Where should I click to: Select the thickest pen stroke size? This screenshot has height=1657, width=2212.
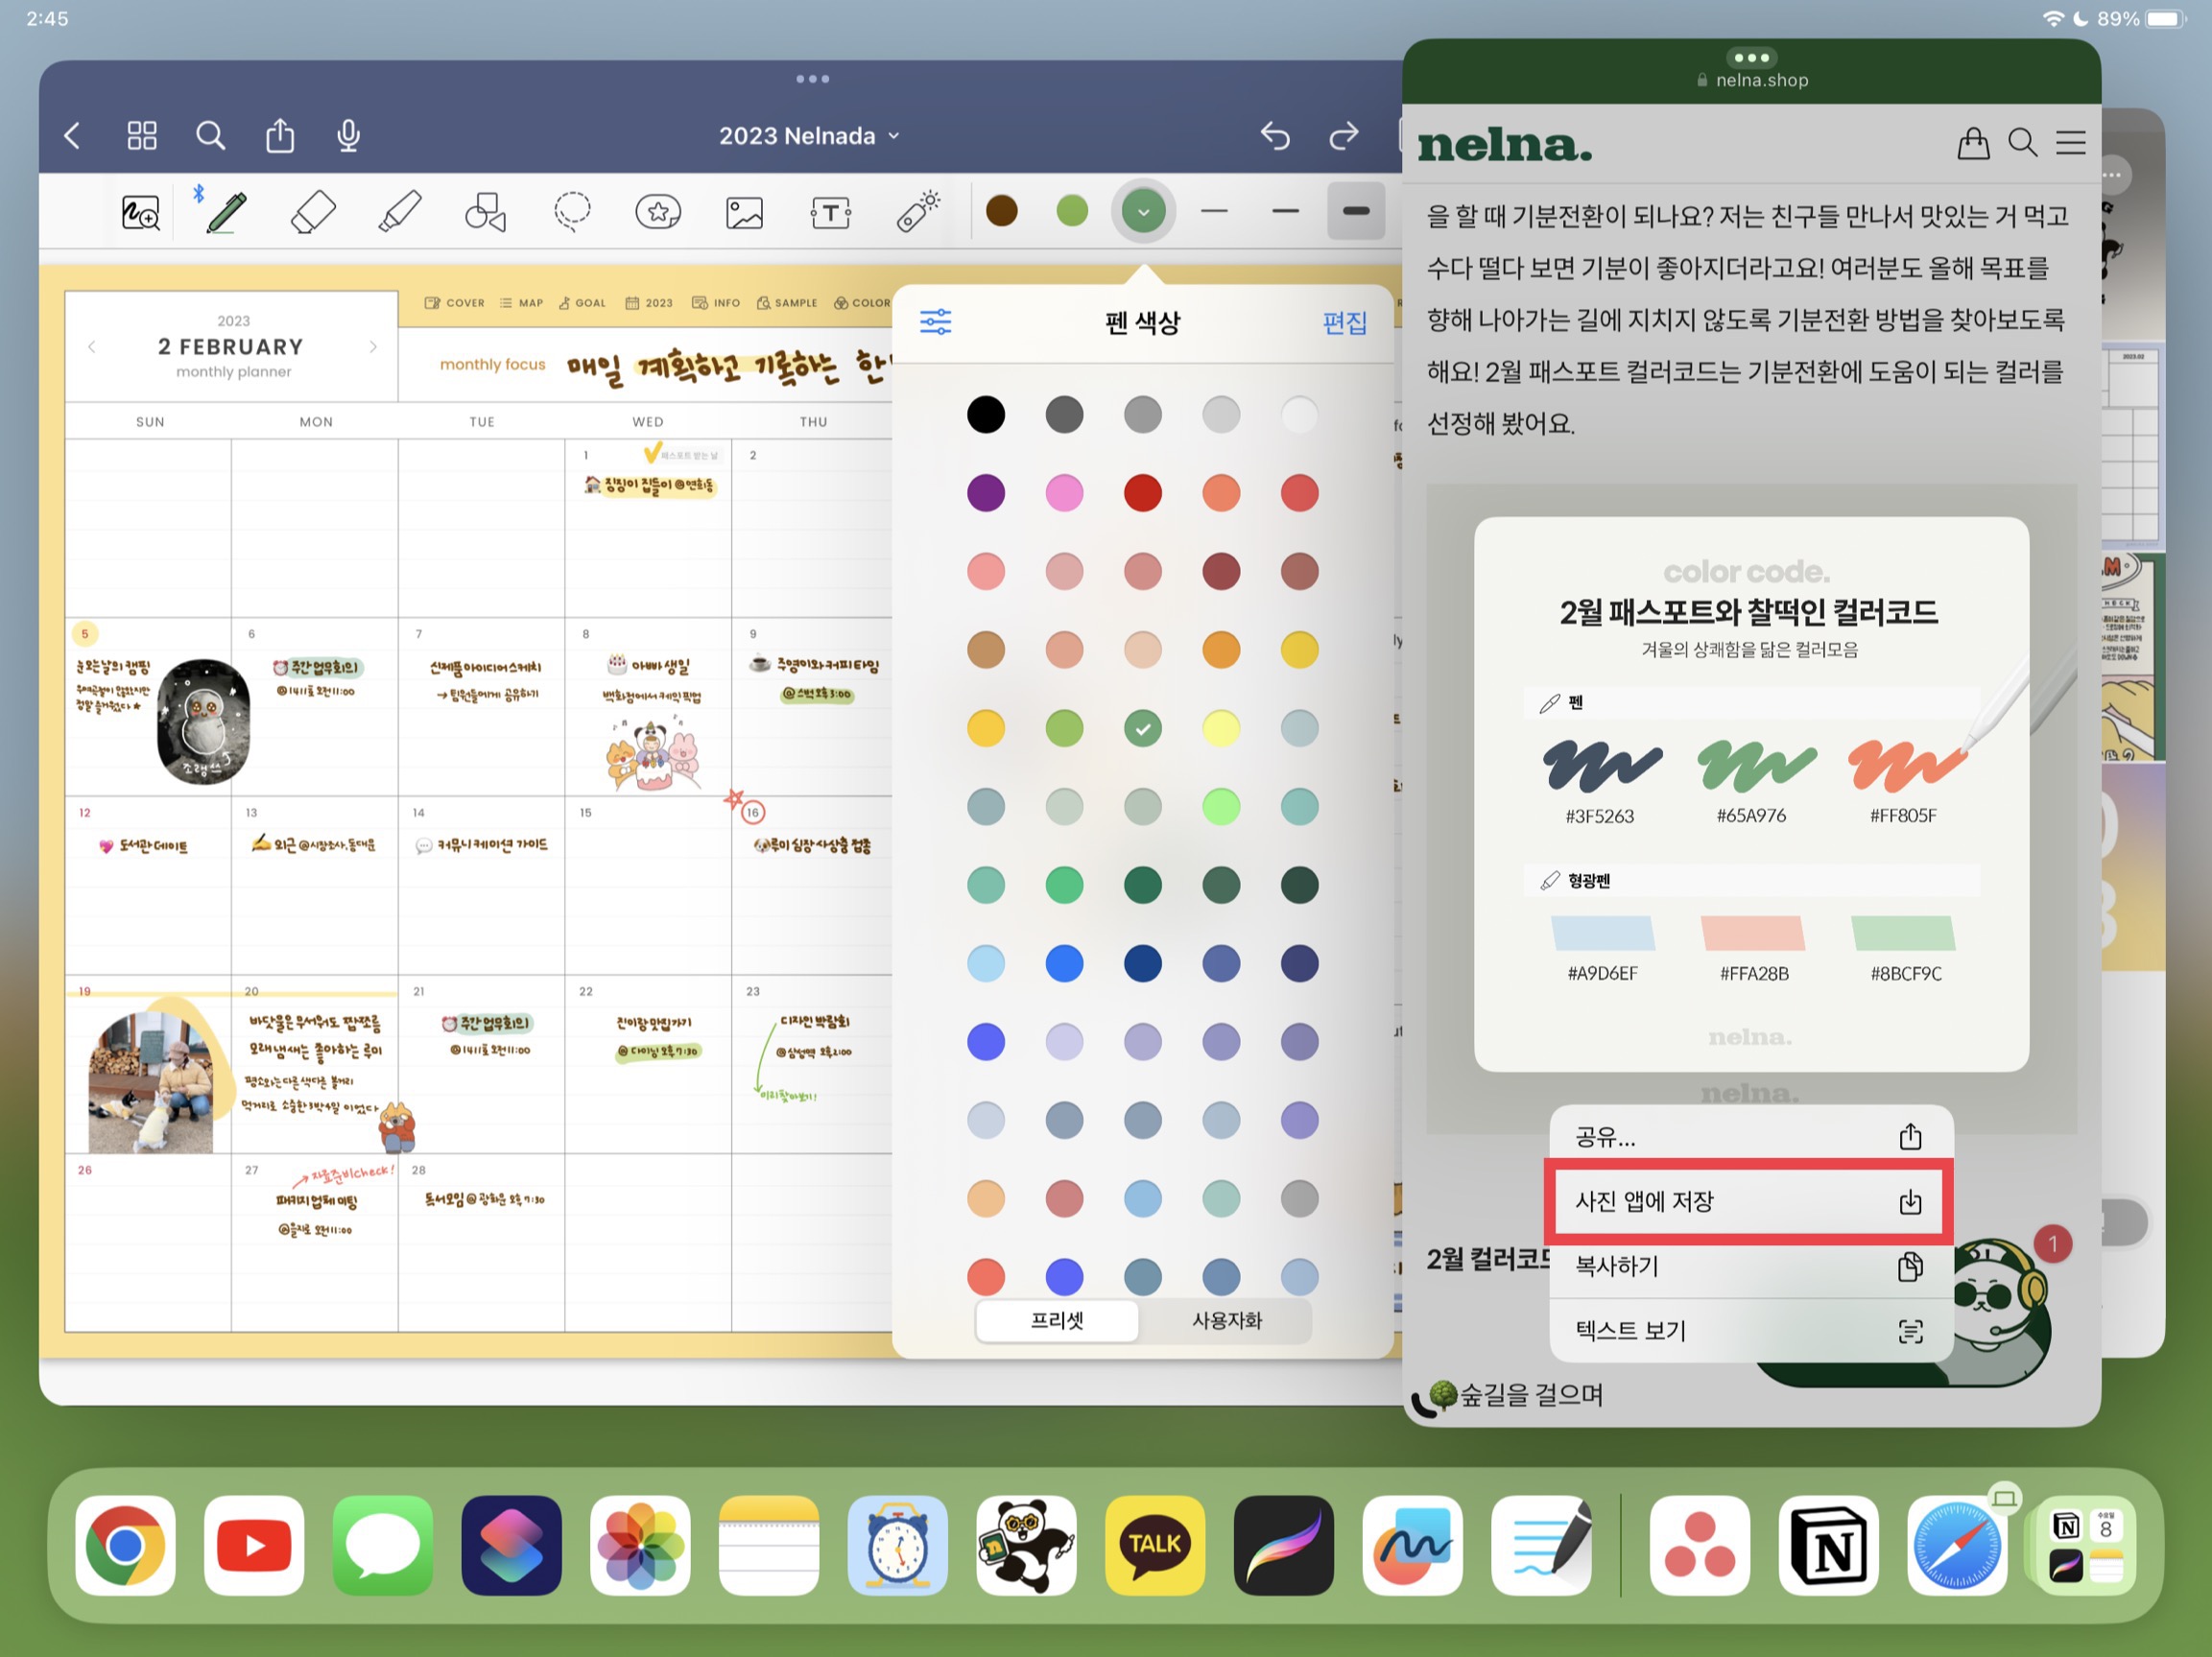1355,211
